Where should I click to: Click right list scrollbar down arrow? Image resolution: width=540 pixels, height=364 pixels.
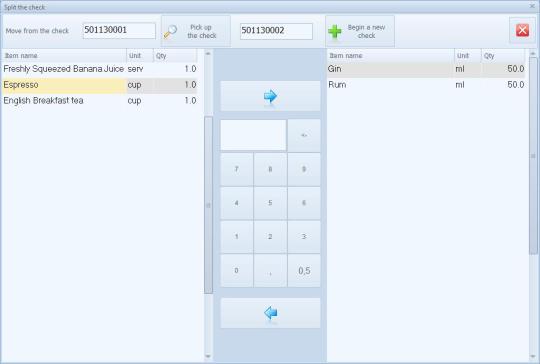533,356
